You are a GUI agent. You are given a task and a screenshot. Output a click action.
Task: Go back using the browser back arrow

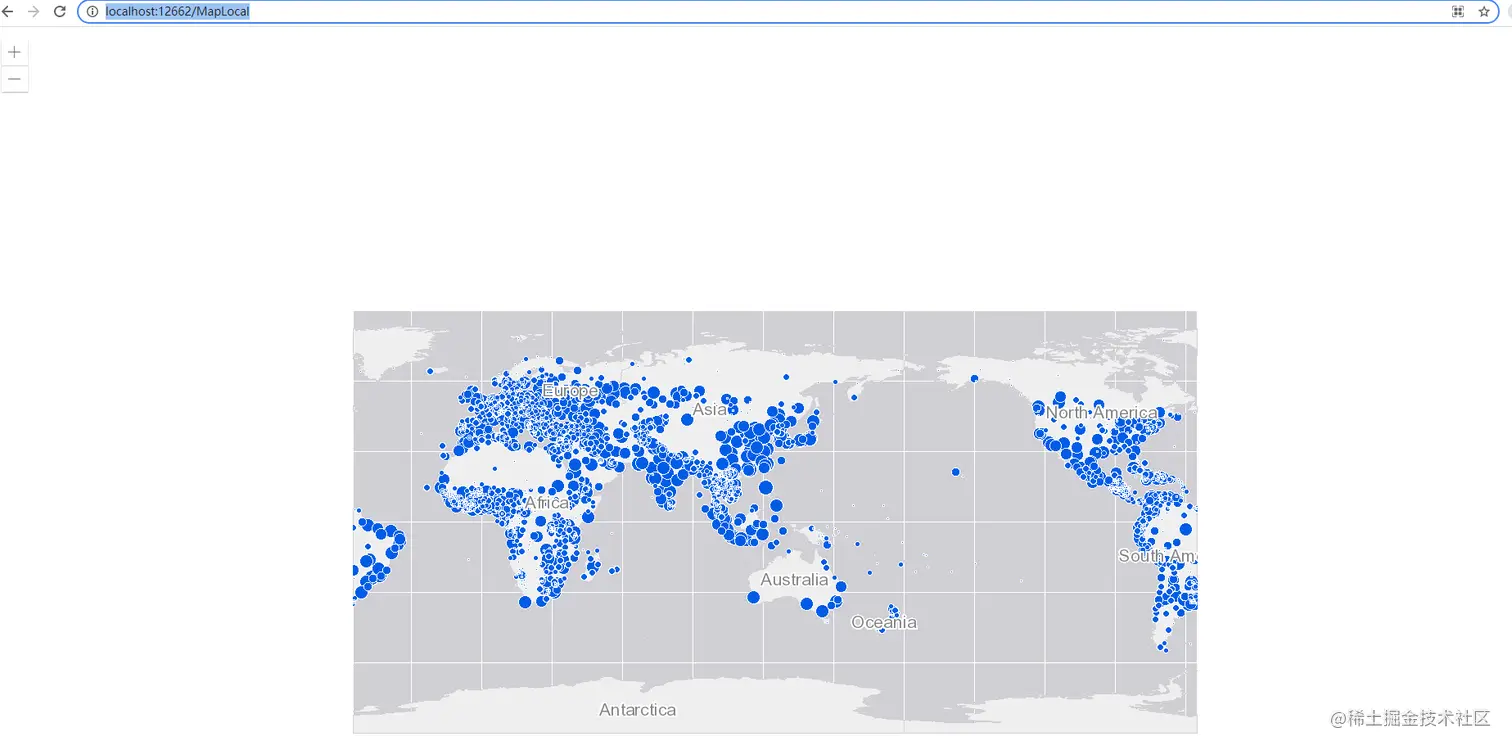(x=8, y=12)
